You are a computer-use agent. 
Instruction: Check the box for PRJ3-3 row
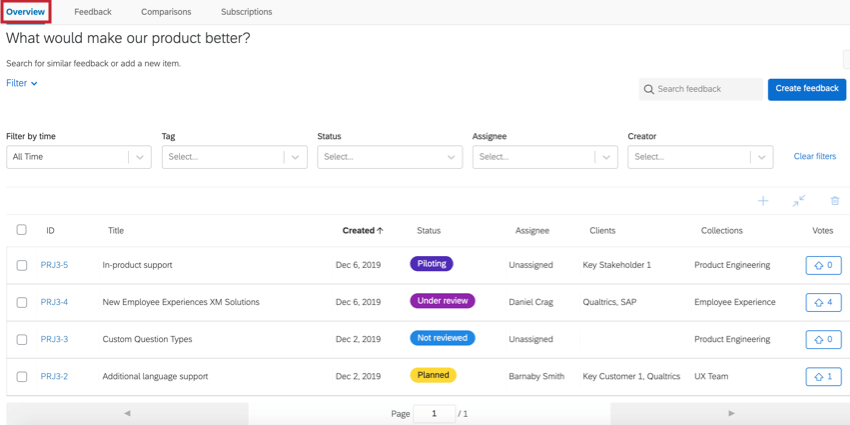22,339
